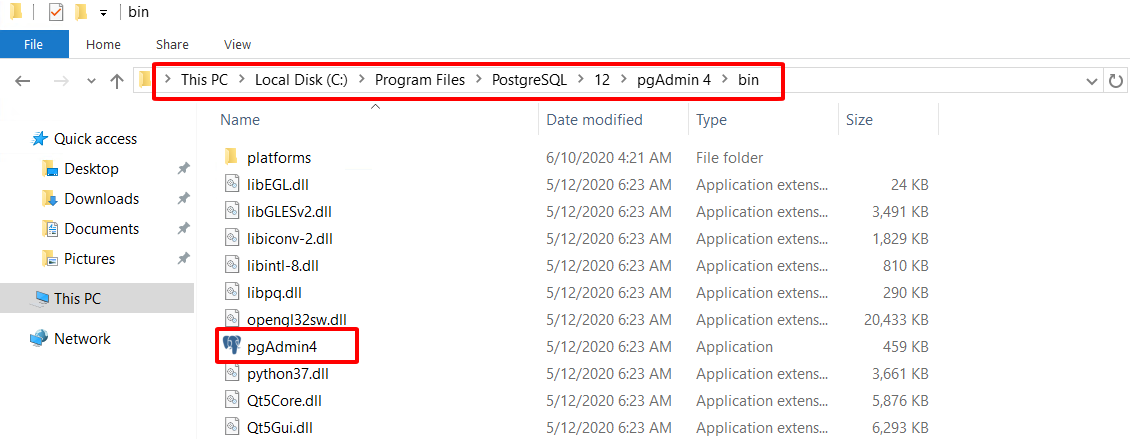The height and width of the screenshot is (439, 1130).
Task: Click the Refresh button in address bar
Action: (x=1116, y=81)
